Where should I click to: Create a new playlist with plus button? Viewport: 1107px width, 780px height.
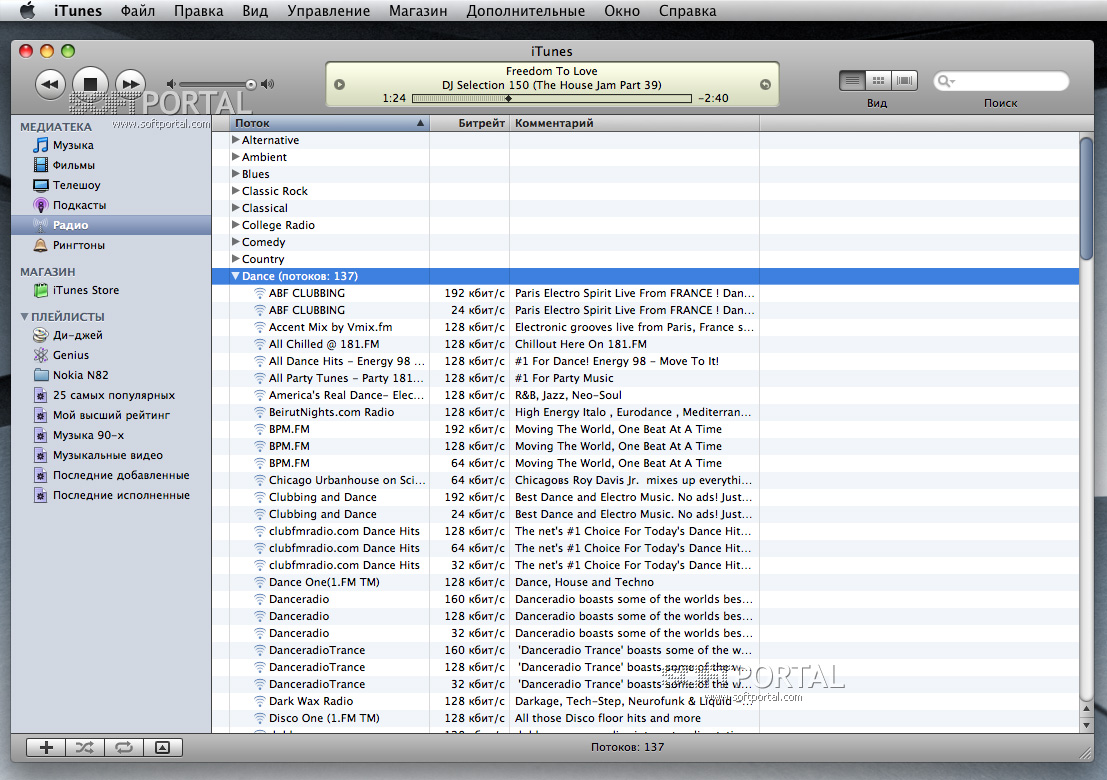pos(46,748)
